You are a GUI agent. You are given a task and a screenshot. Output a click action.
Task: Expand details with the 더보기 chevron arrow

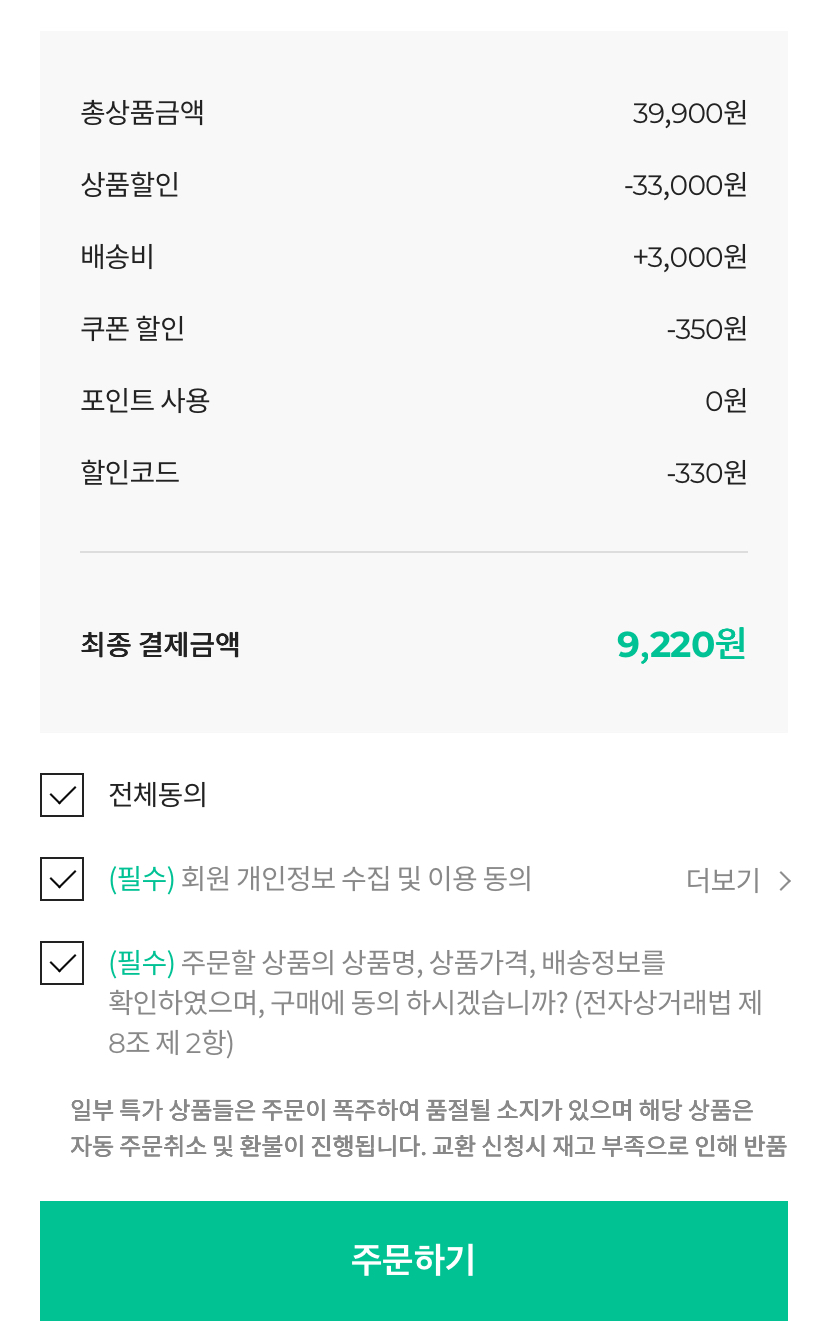point(785,881)
